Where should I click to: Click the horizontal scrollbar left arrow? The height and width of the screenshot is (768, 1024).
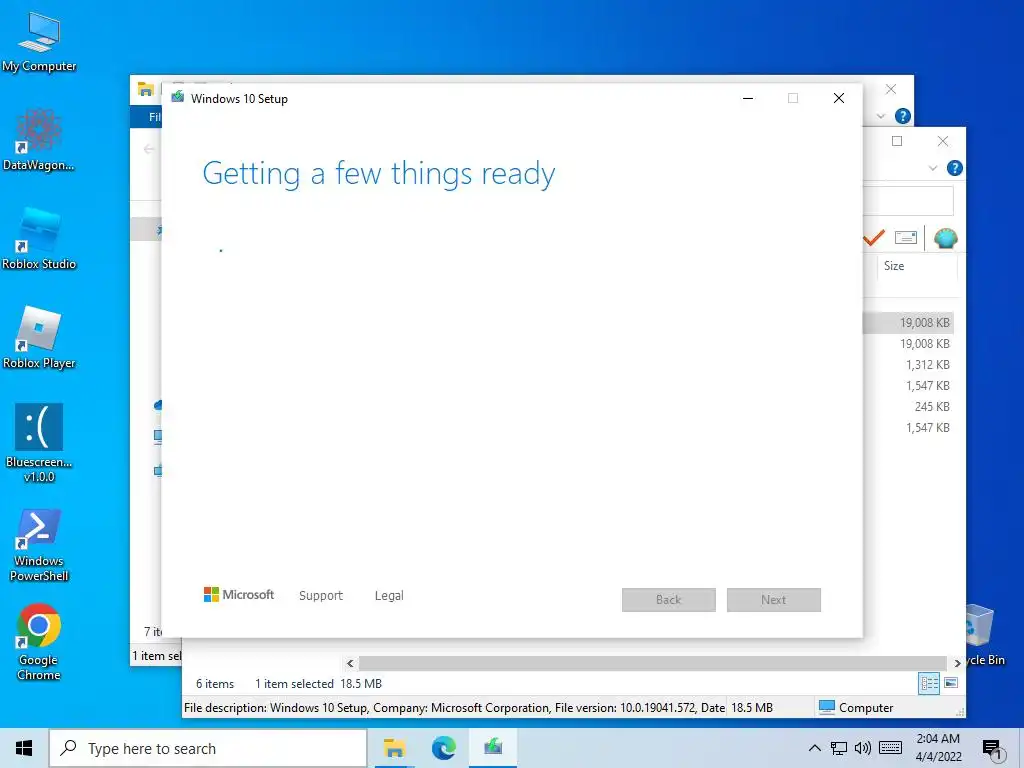(350, 664)
